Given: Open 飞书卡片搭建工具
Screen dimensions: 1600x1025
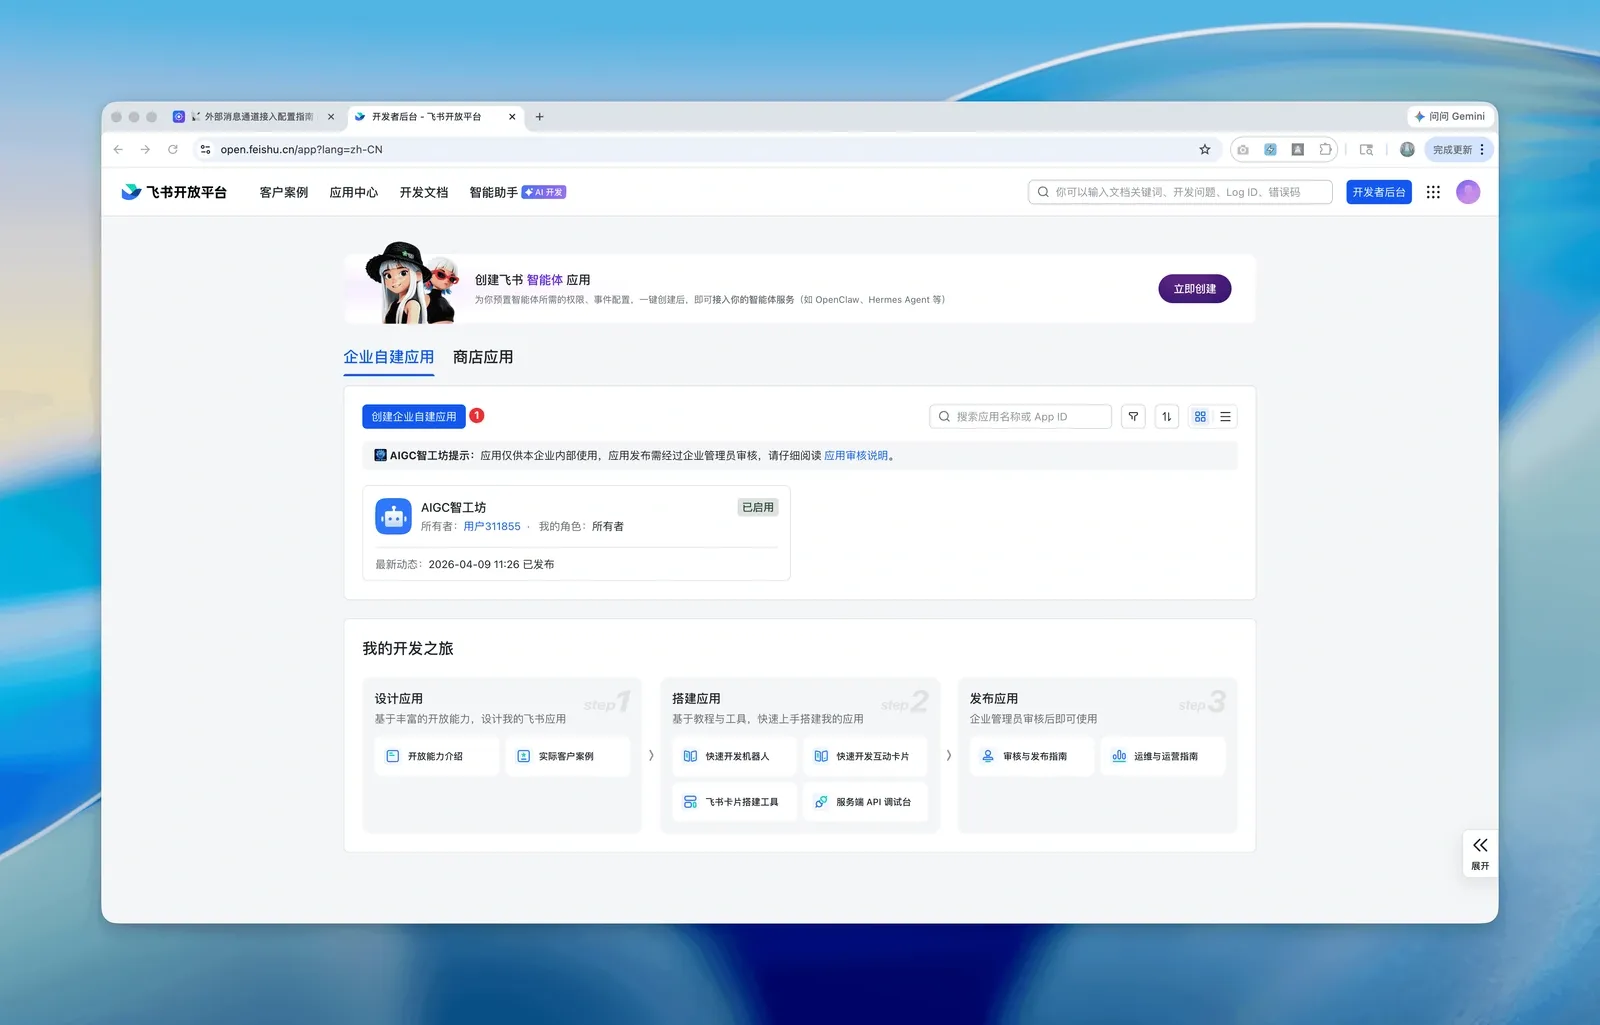Looking at the screenshot, I should pos(734,802).
